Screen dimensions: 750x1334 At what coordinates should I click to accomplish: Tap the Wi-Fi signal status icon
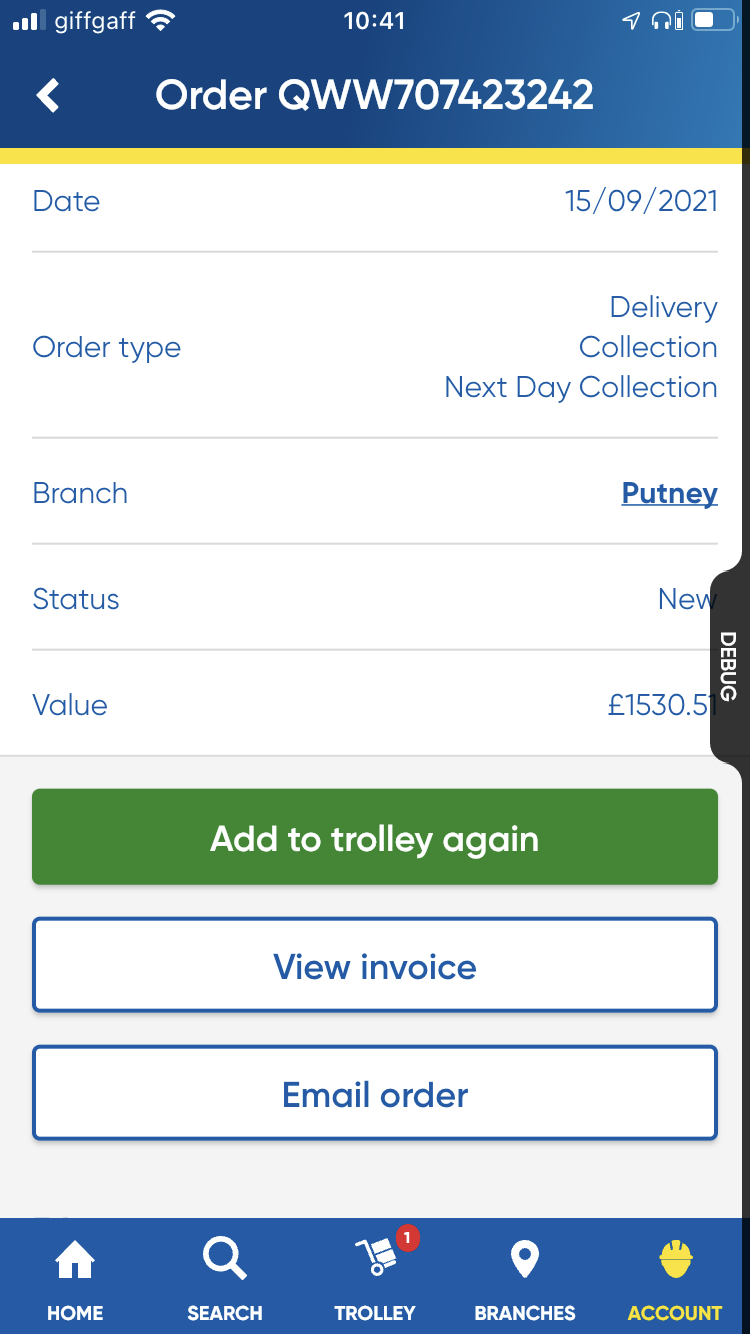point(159,21)
